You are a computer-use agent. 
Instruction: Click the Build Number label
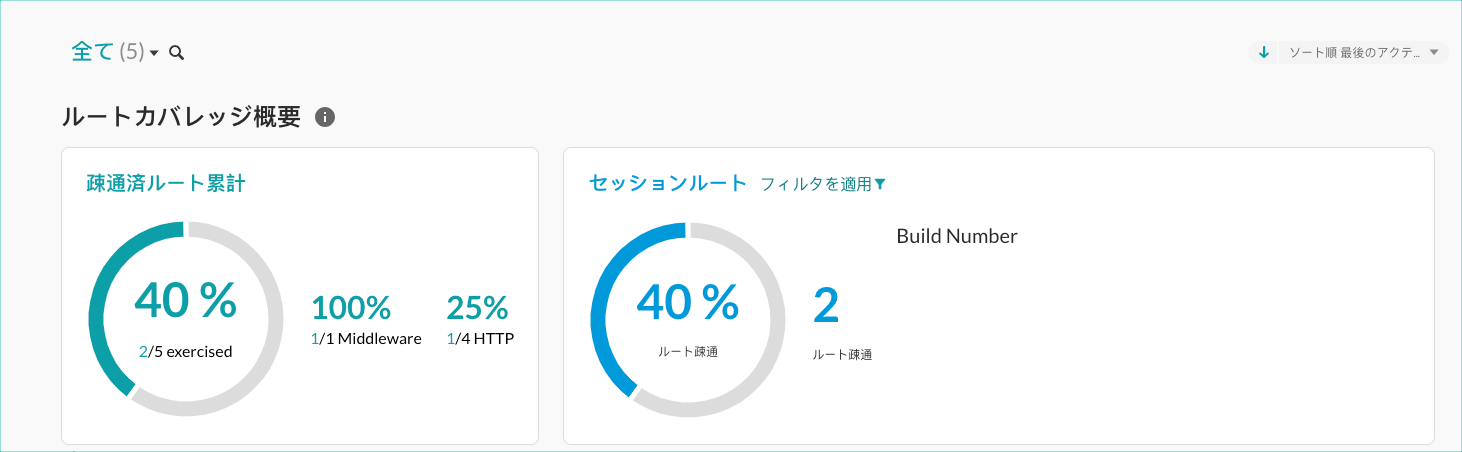[x=956, y=237]
